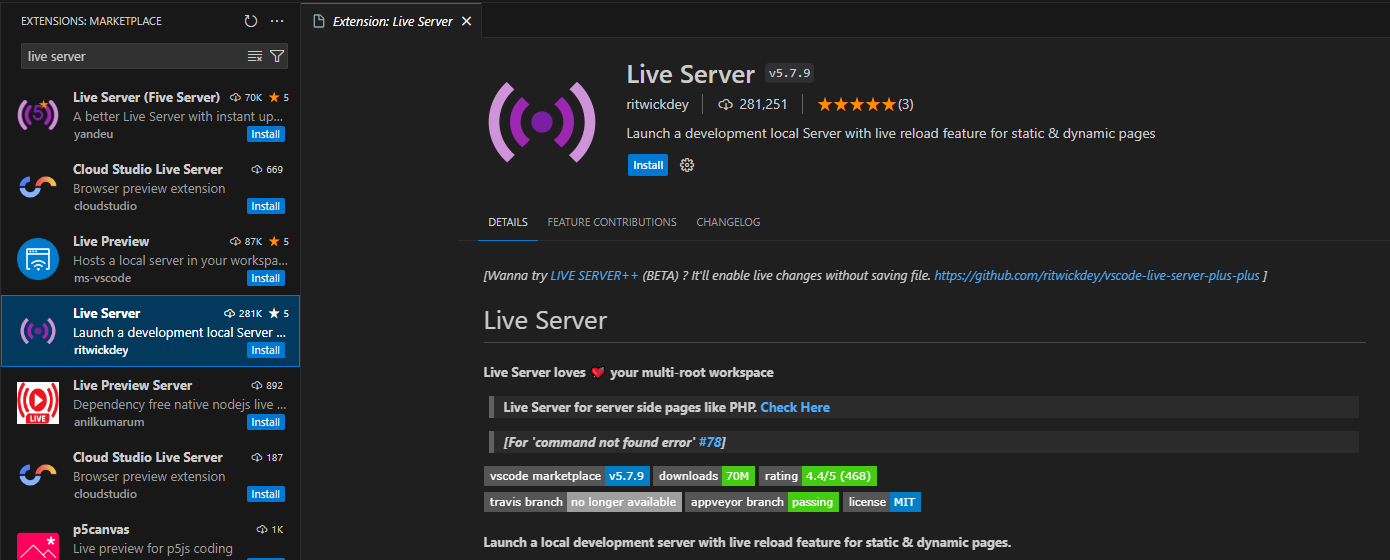Install Live Server from the results list
Screen dimensions: 1390x560
(266, 350)
